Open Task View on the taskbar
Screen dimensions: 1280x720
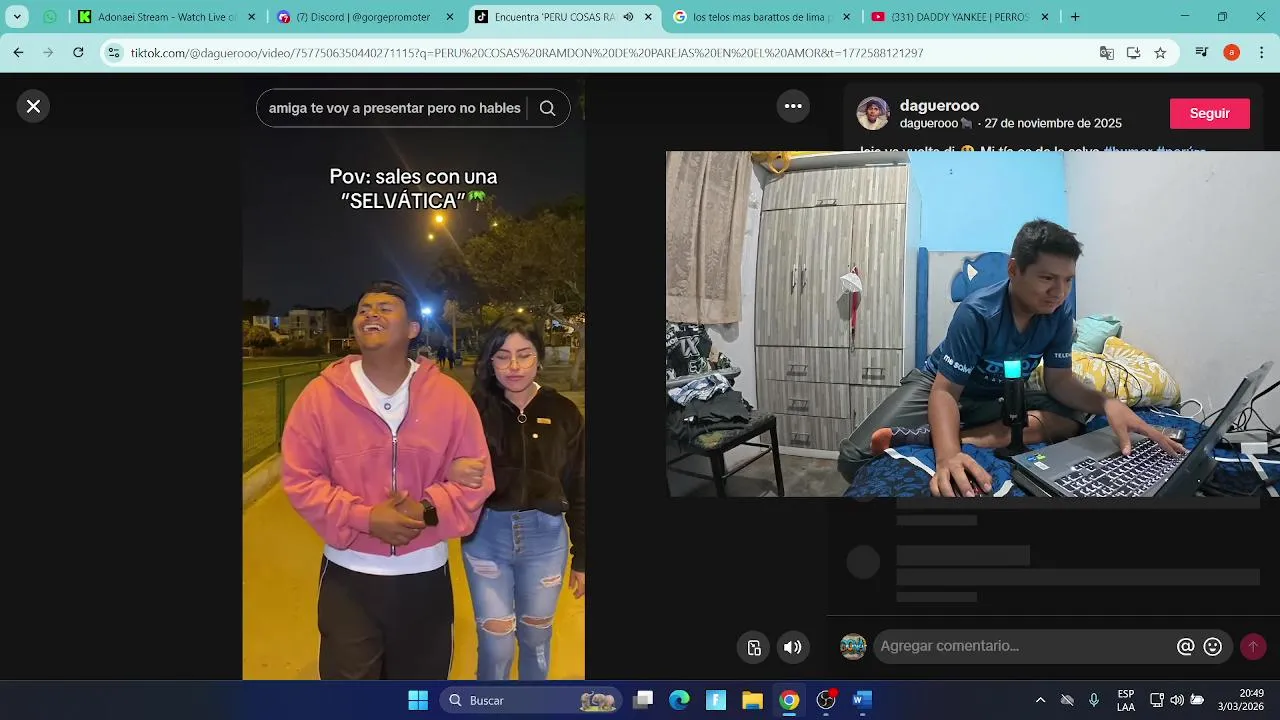coord(643,700)
